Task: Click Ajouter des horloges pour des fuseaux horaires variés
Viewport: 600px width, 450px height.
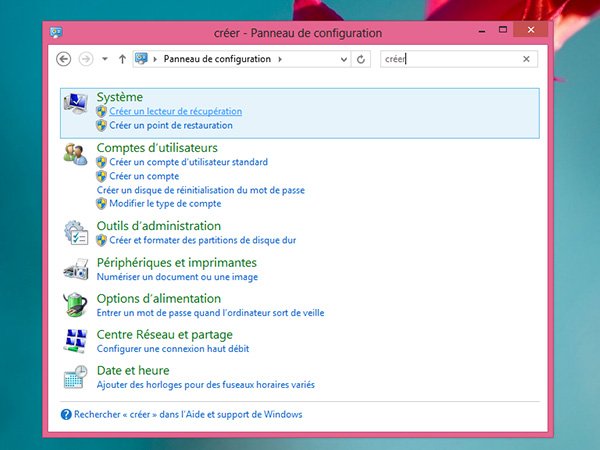Action: [205, 385]
